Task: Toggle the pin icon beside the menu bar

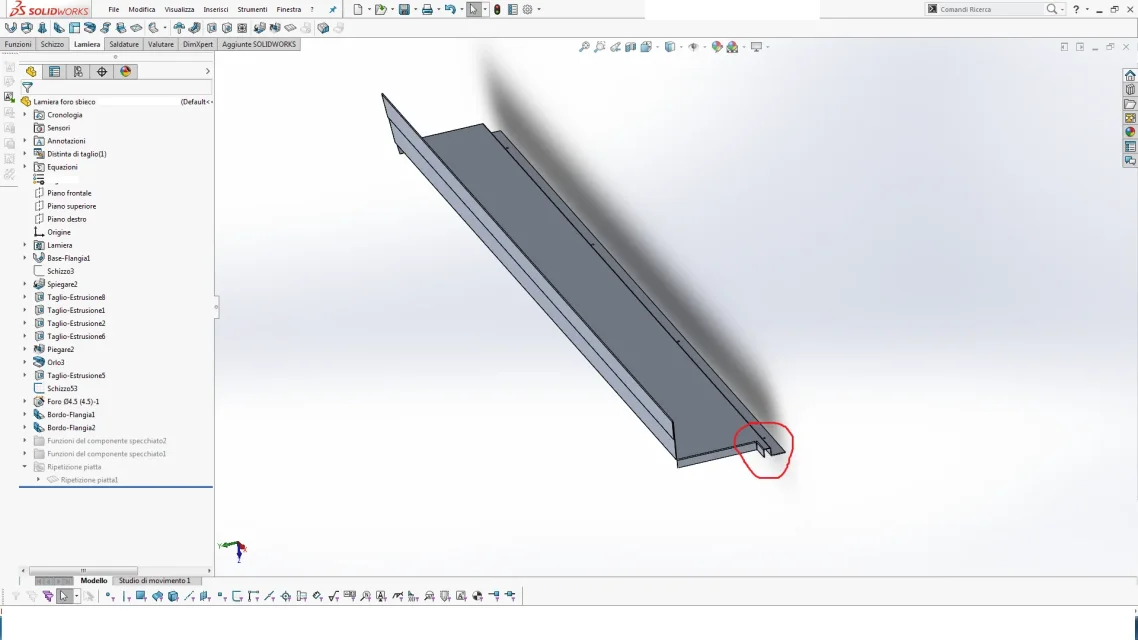Action: click(x=332, y=9)
